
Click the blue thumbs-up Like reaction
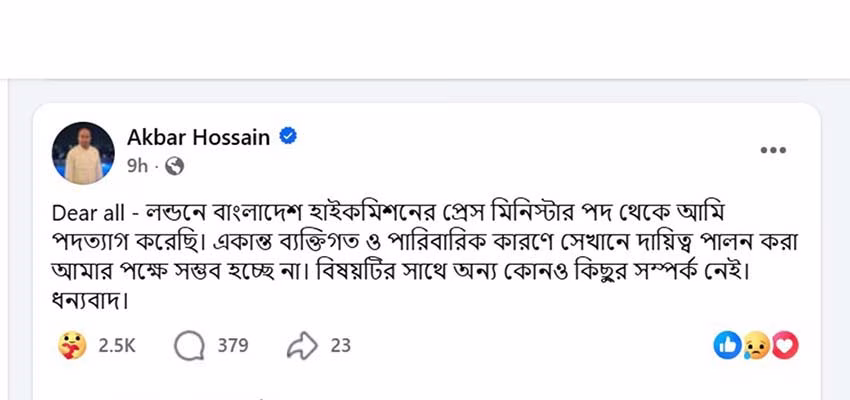[x=726, y=346]
